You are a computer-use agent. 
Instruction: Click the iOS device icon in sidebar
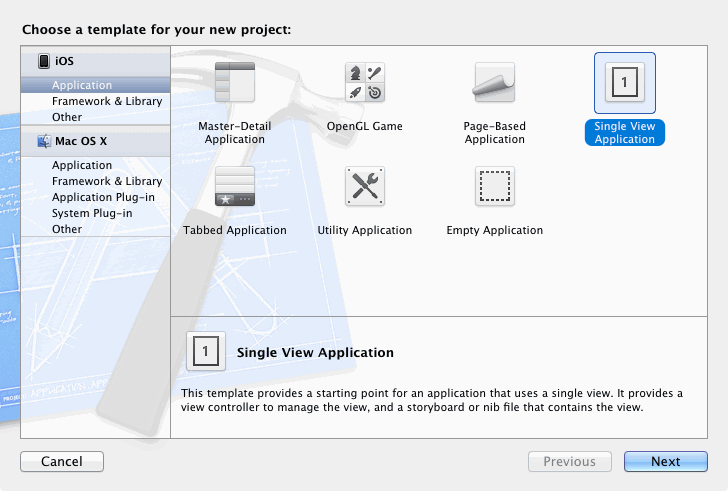coord(44,62)
